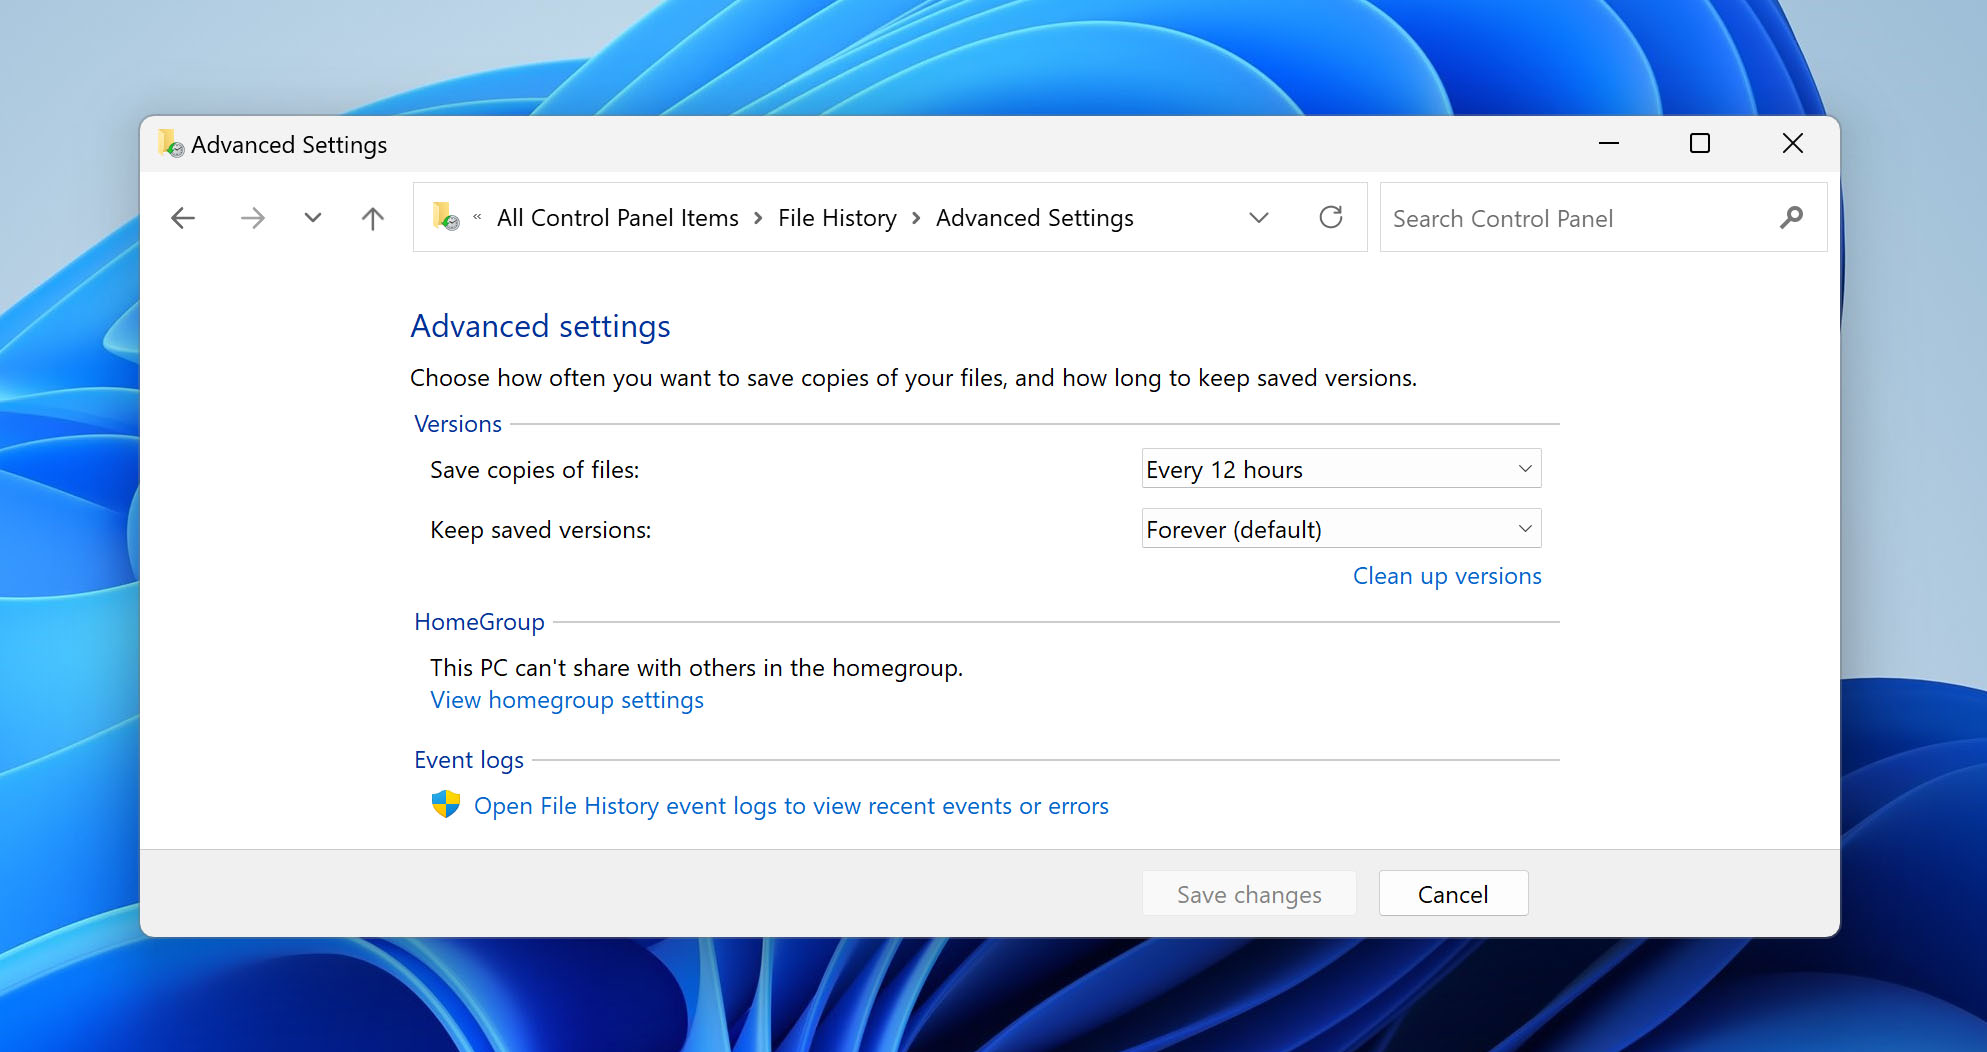Screen dimensions: 1987x1052
Task: Click Clean up versions link
Action: point(1447,576)
